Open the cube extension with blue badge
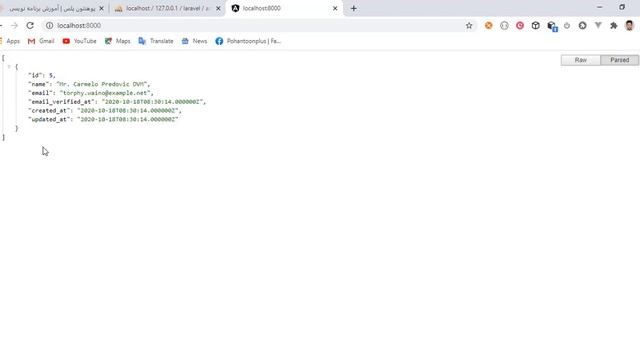 coord(552,26)
